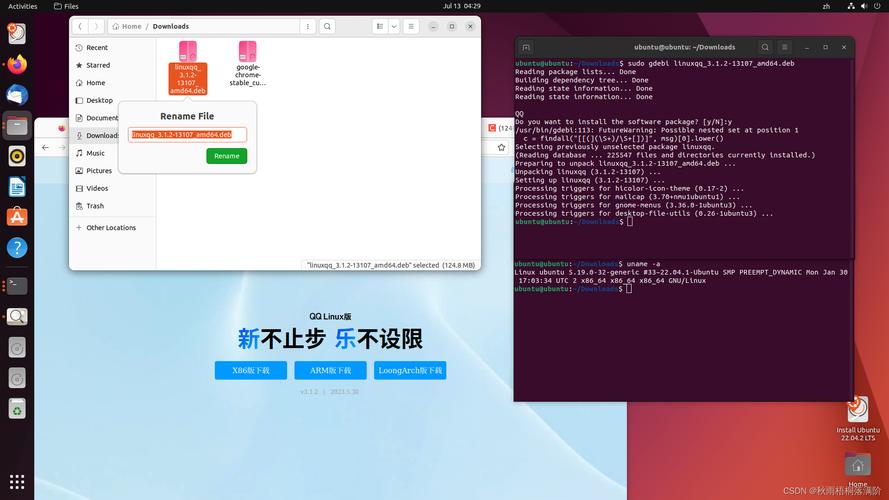
Task: Launch Firefox from the dock
Action: pyautogui.click(x=17, y=64)
